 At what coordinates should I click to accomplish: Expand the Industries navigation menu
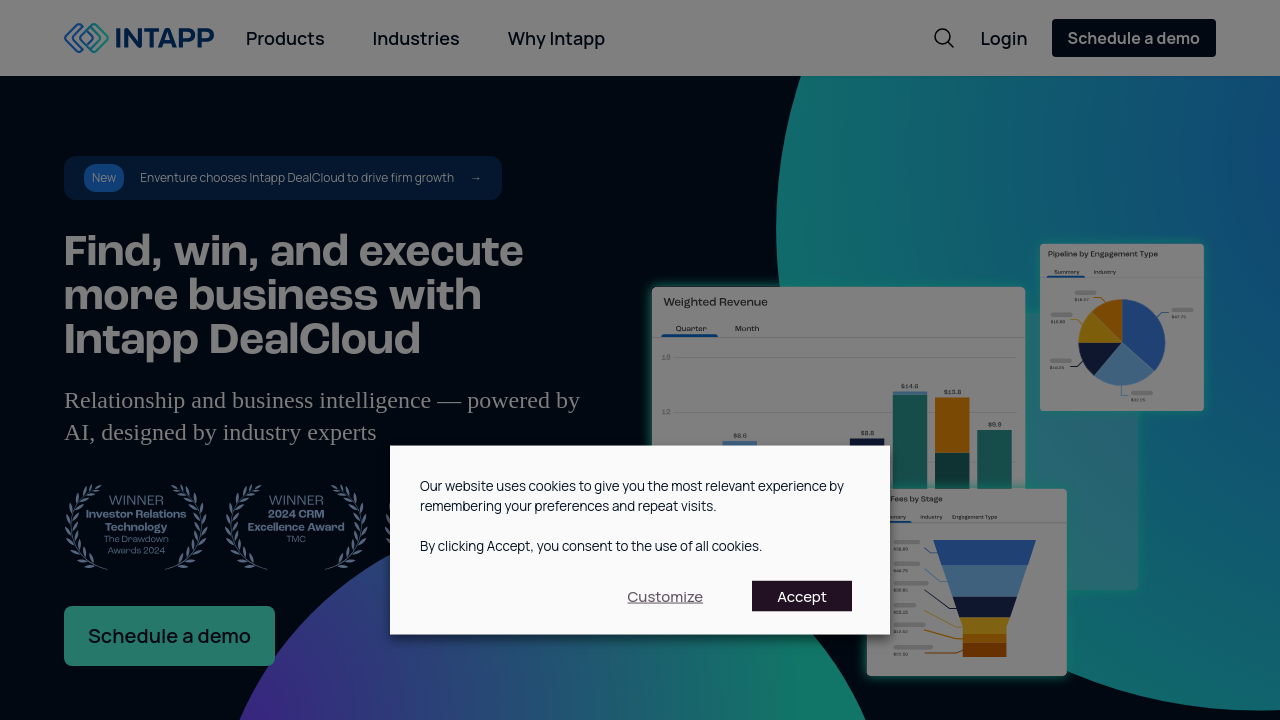coord(416,38)
